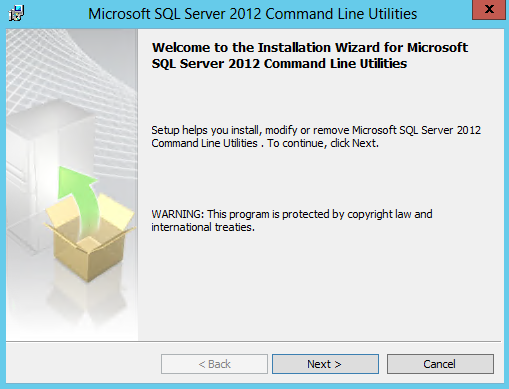
Task: Click the left banner image panel
Action: point(72,185)
